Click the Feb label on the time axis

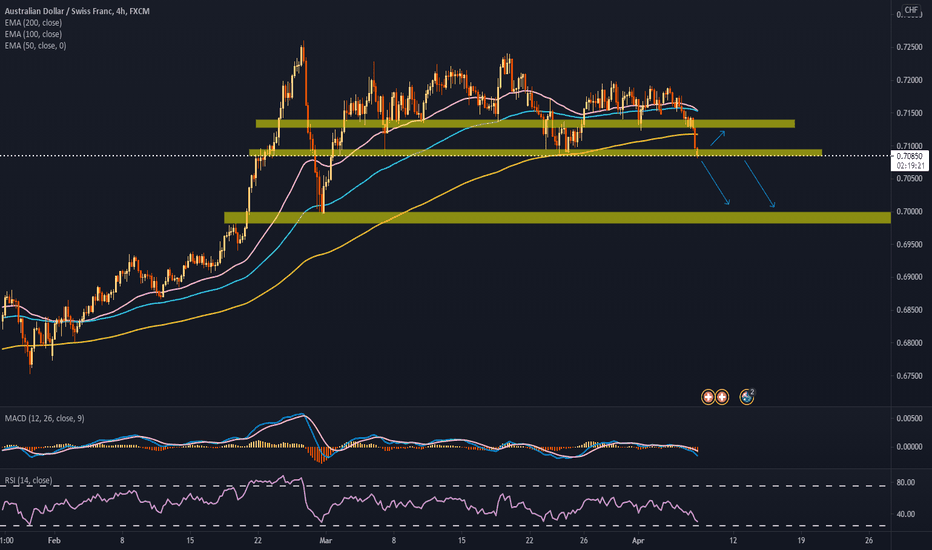pos(54,540)
